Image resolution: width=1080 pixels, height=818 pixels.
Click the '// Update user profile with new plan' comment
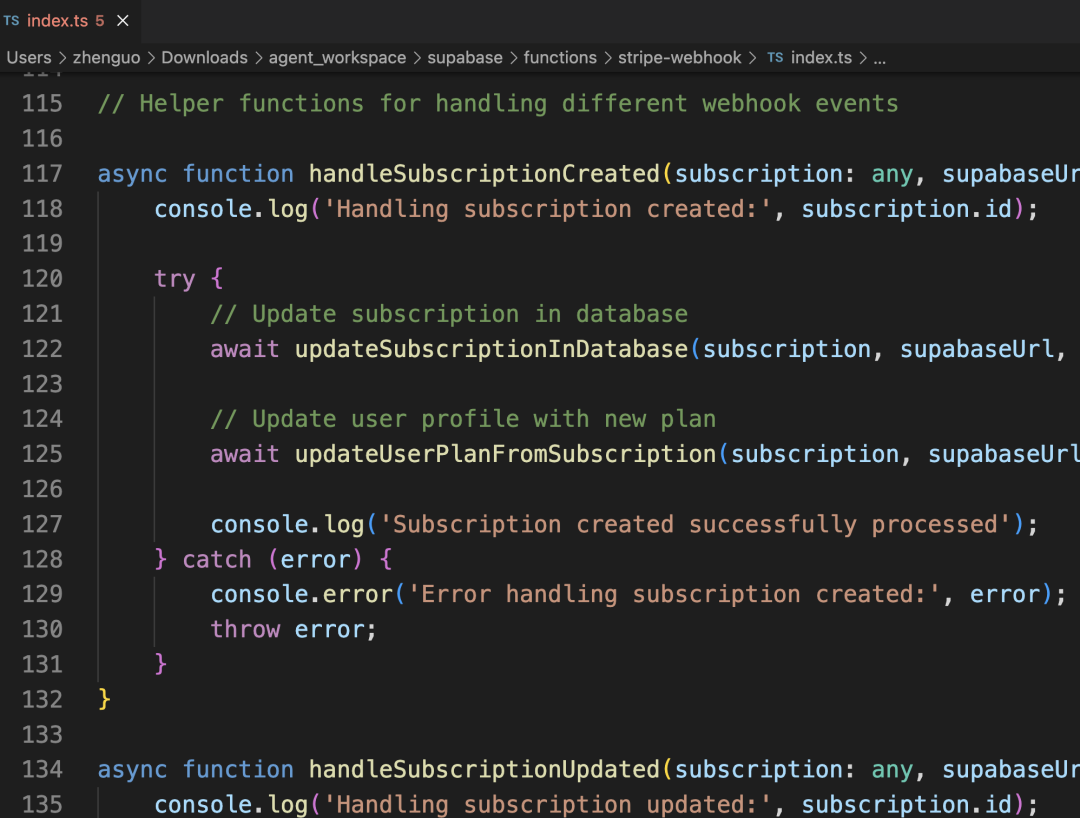pos(463,419)
